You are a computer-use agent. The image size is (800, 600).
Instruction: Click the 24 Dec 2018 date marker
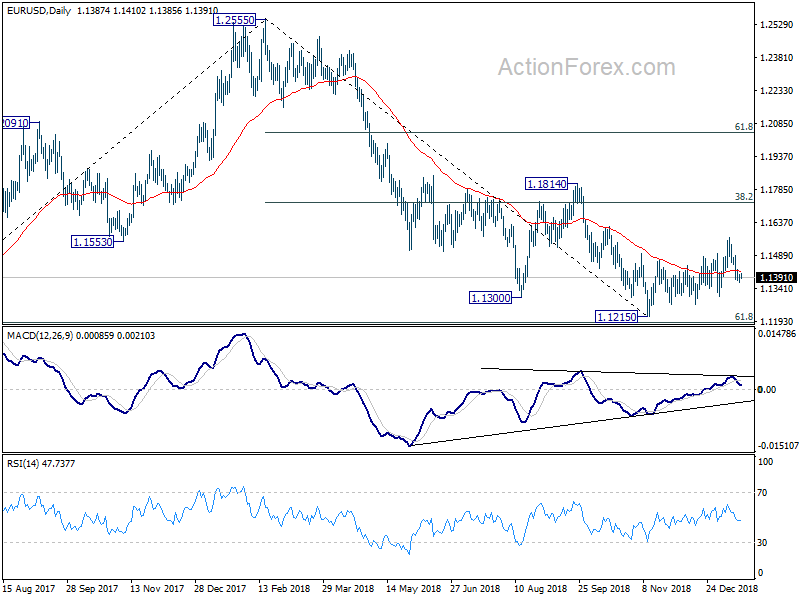[x=732, y=589]
